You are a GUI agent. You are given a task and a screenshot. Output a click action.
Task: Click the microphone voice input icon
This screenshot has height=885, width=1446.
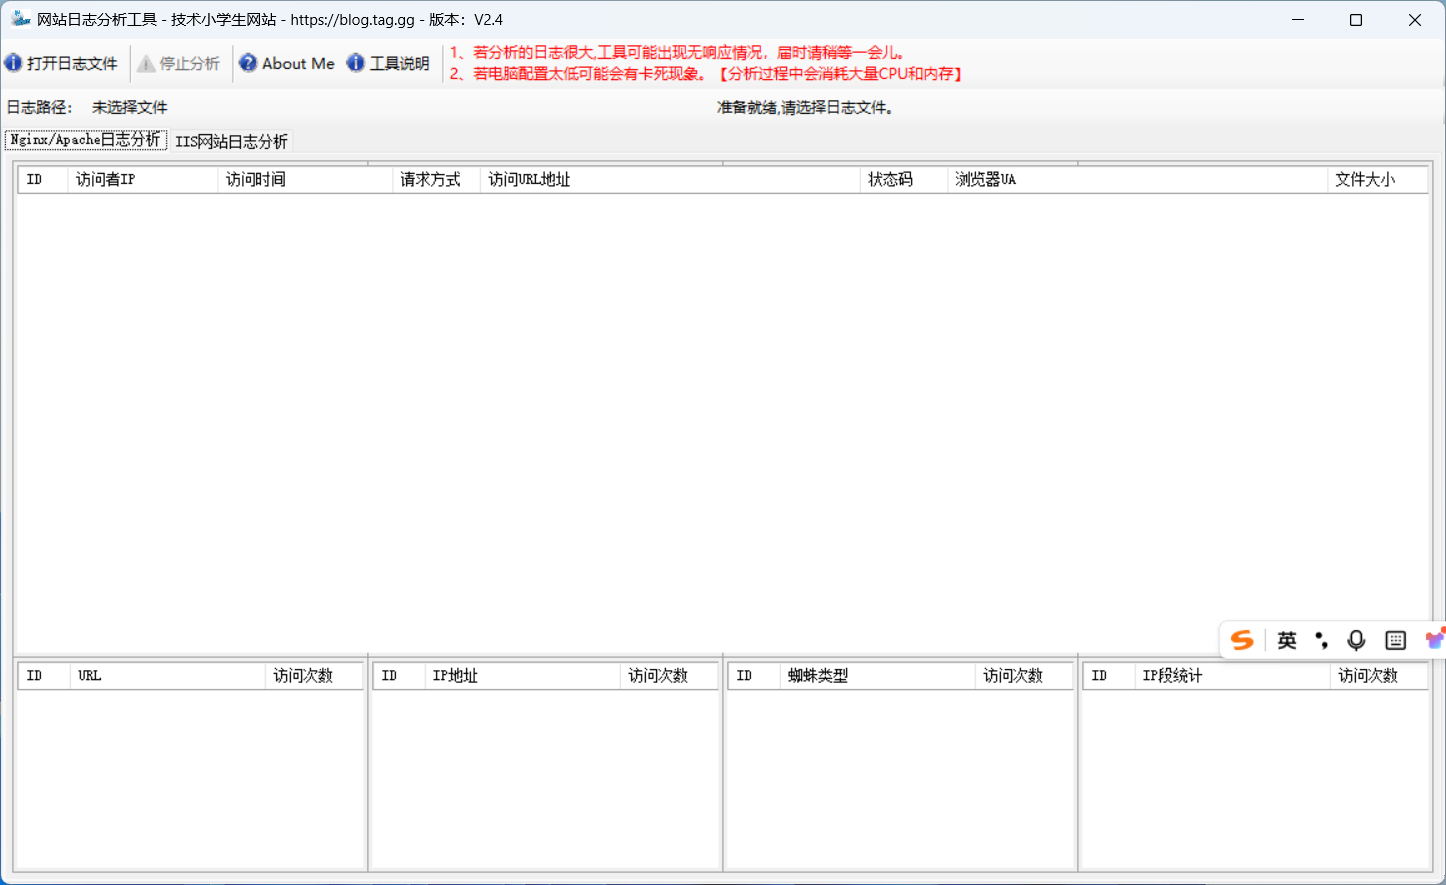[1356, 640]
